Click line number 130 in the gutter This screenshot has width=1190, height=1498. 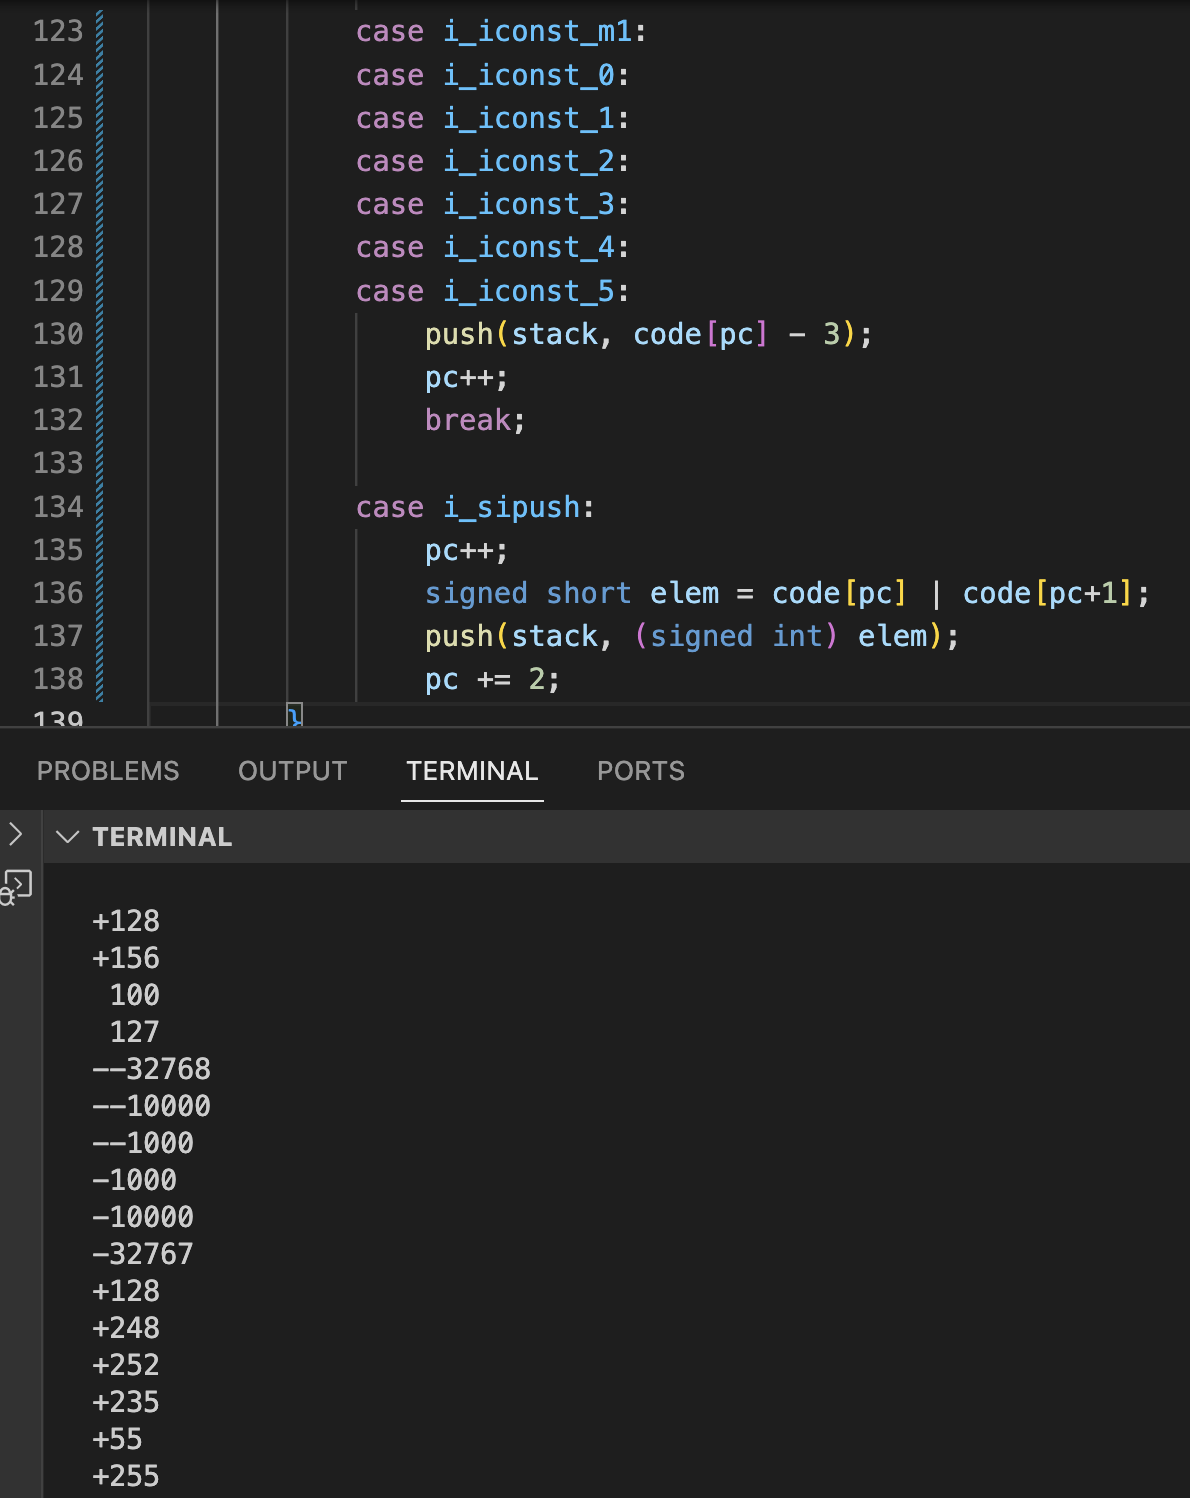tap(58, 334)
